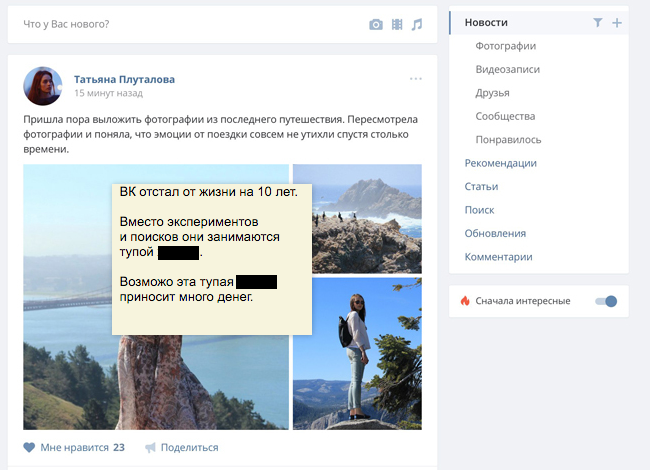Open Татьяна Плуталова's profile avatar

44,86
